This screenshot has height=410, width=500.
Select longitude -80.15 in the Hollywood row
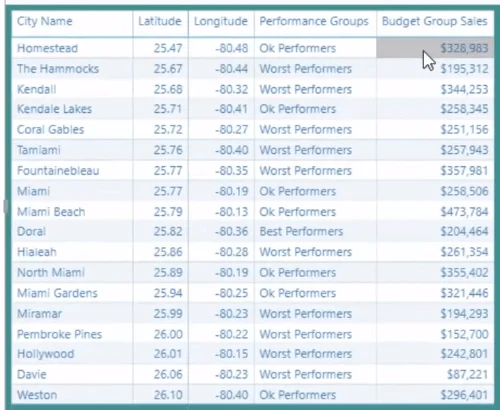(x=232, y=354)
